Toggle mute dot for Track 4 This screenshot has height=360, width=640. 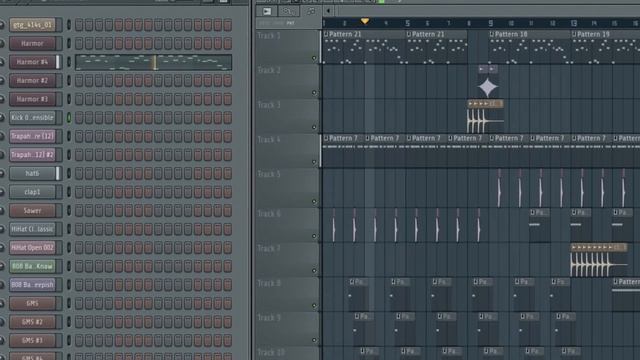click(314, 162)
